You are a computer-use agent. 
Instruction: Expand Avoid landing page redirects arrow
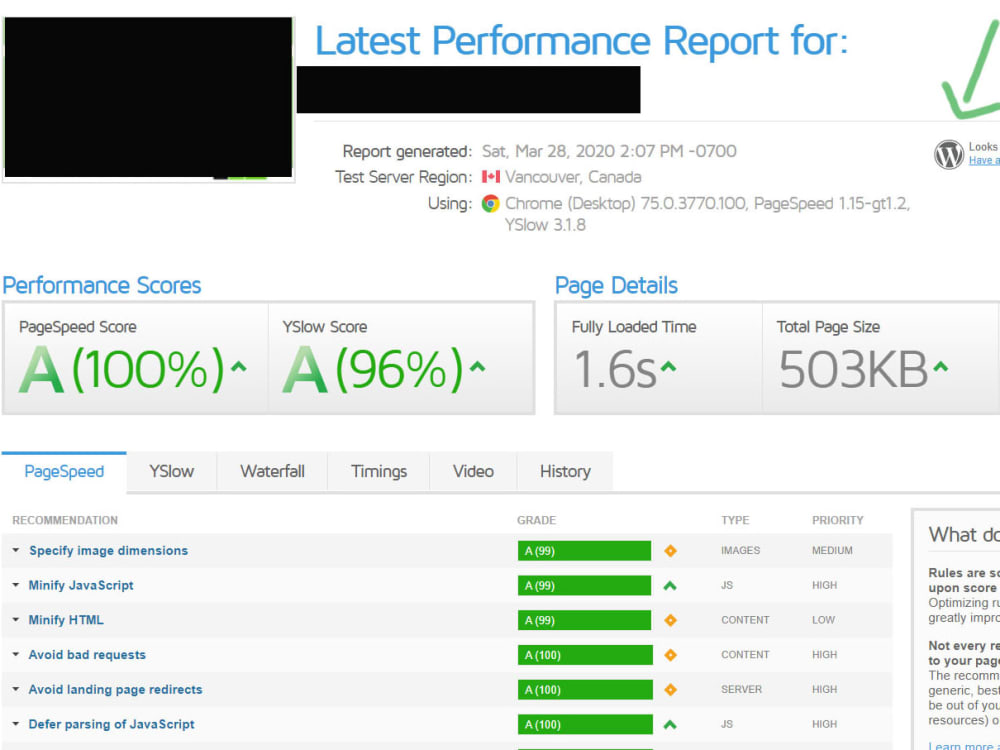16,689
